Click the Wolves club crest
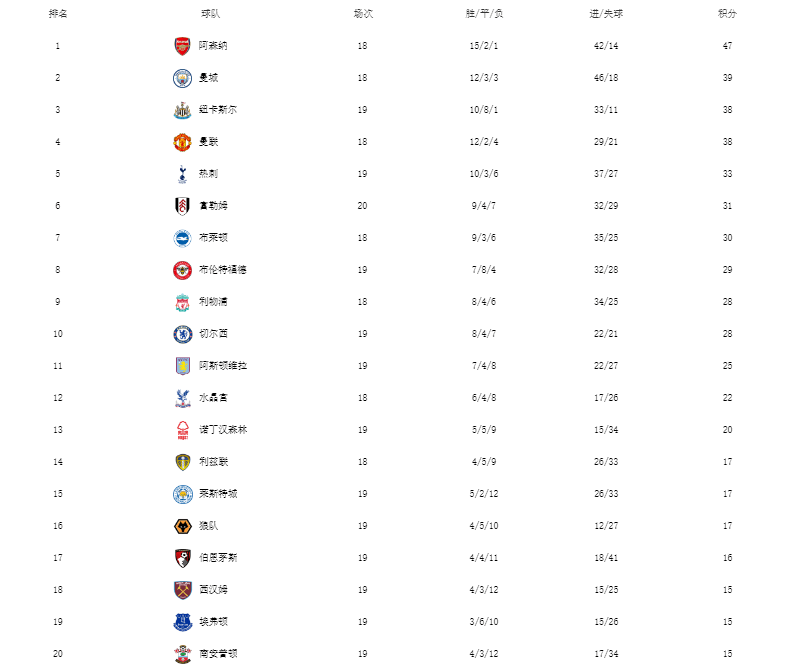The width and height of the screenshot is (786, 665). click(182, 526)
